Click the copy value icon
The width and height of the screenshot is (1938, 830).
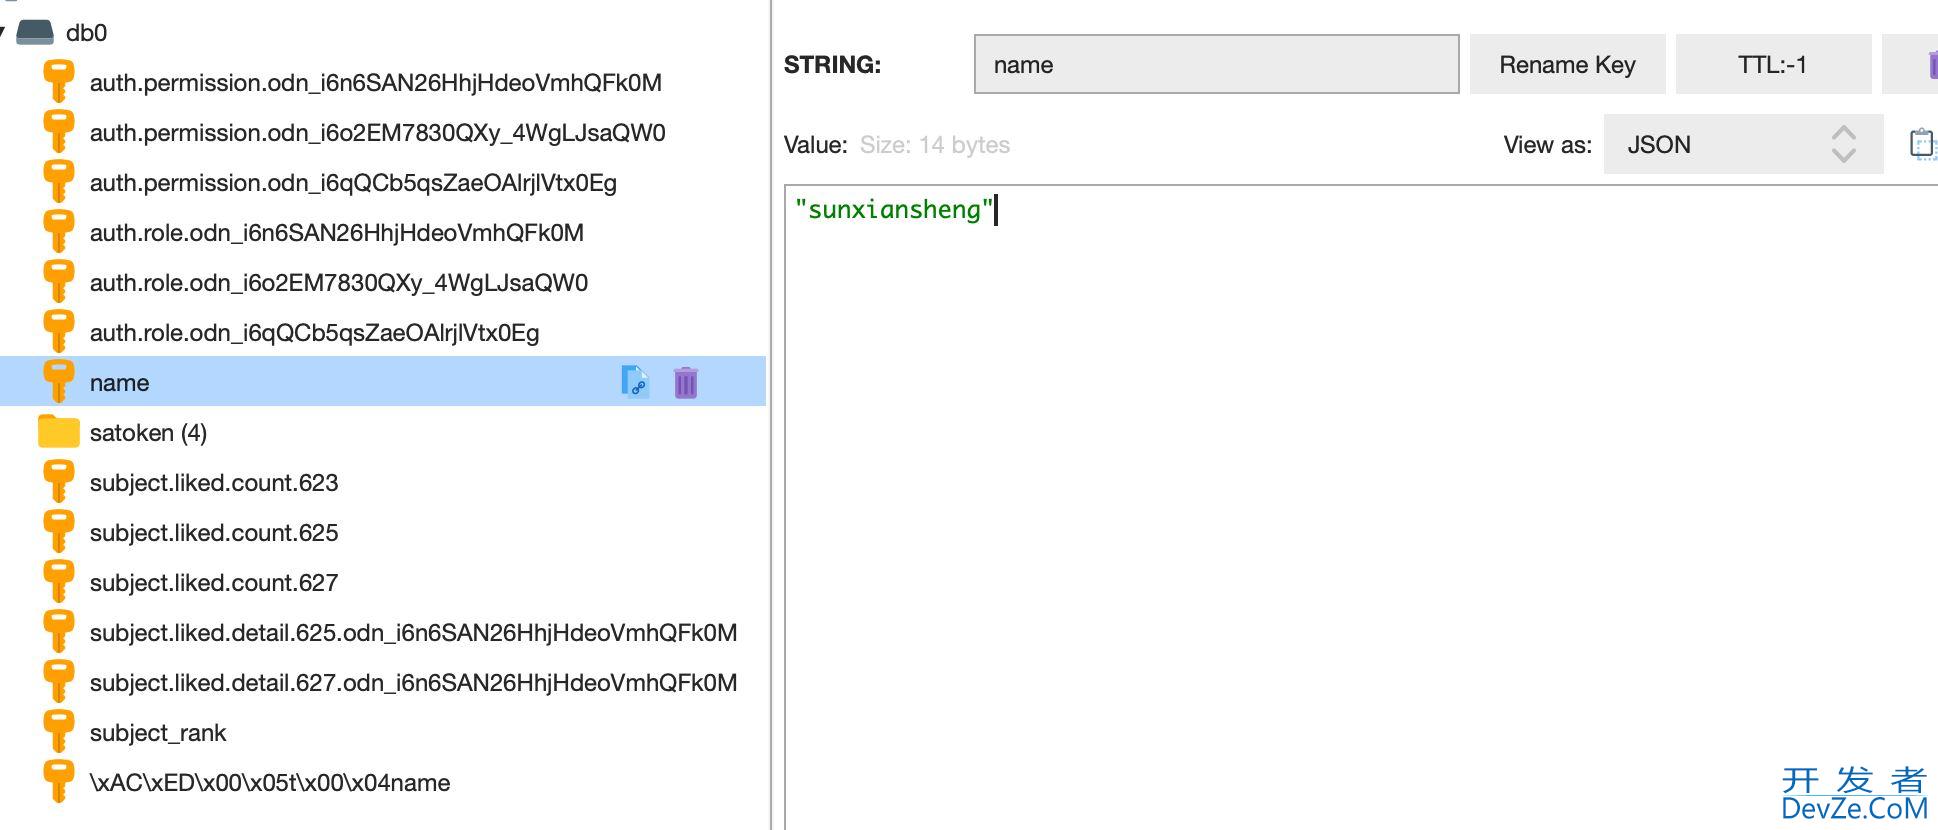(x=1923, y=144)
